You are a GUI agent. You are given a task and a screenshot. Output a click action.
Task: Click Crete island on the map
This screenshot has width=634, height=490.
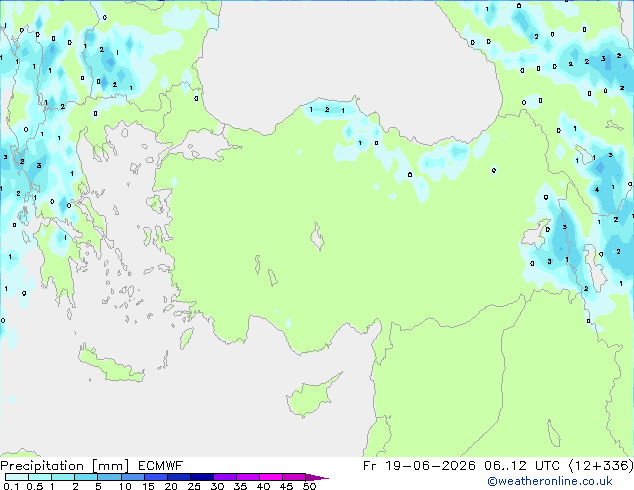pyautogui.click(x=111, y=364)
